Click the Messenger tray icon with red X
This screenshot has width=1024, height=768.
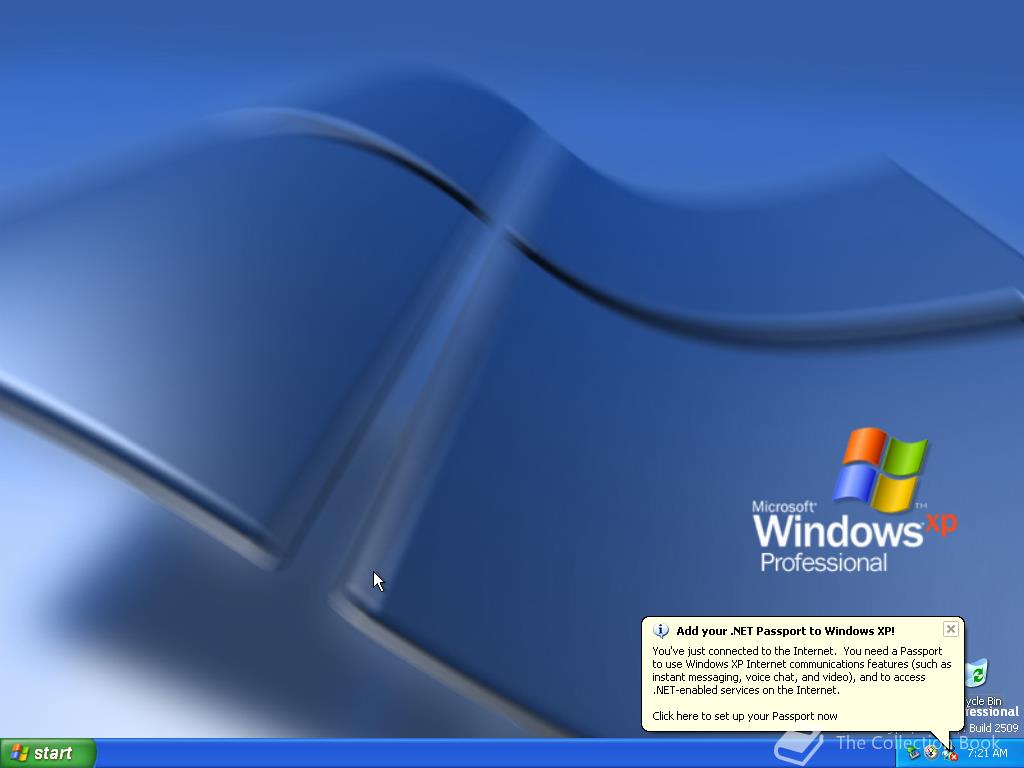pyautogui.click(x=950, y=754)
